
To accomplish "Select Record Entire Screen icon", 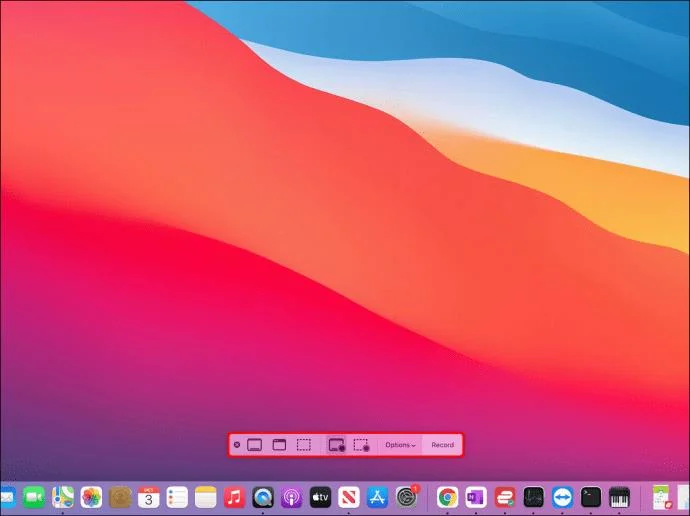I will click(337, 445).
